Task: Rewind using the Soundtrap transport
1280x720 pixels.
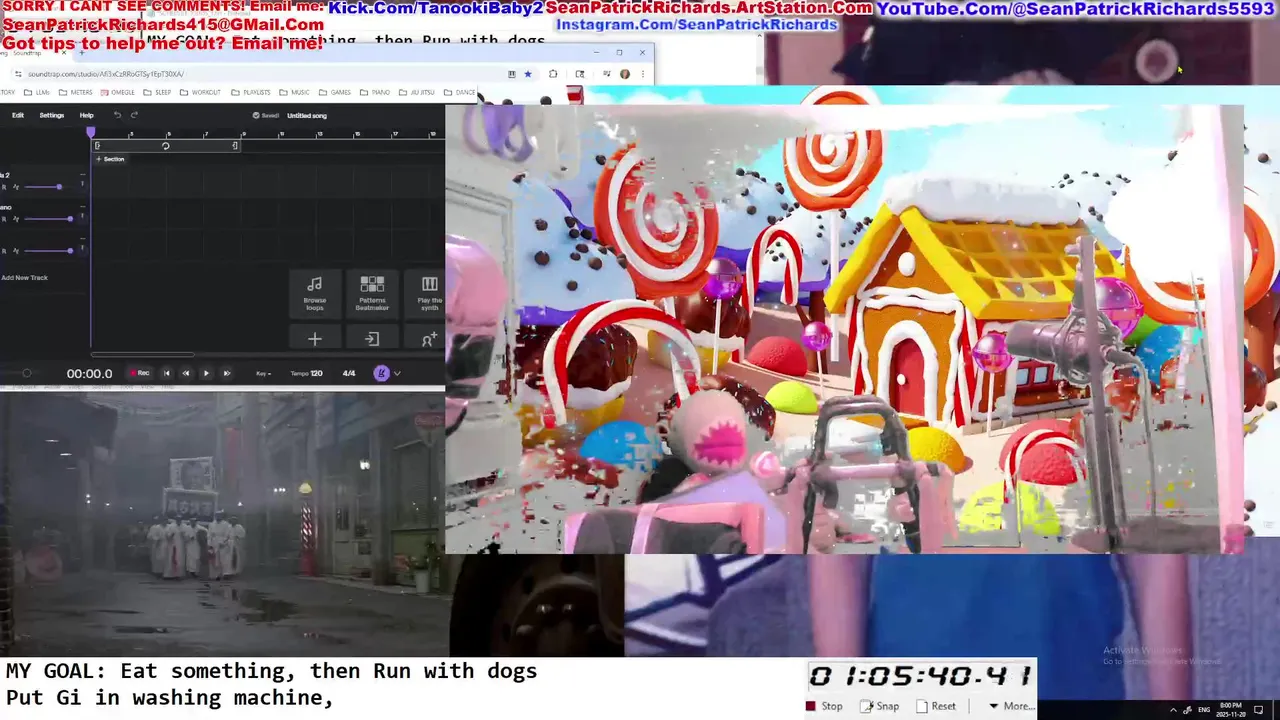Action: [x=185, y=373]
